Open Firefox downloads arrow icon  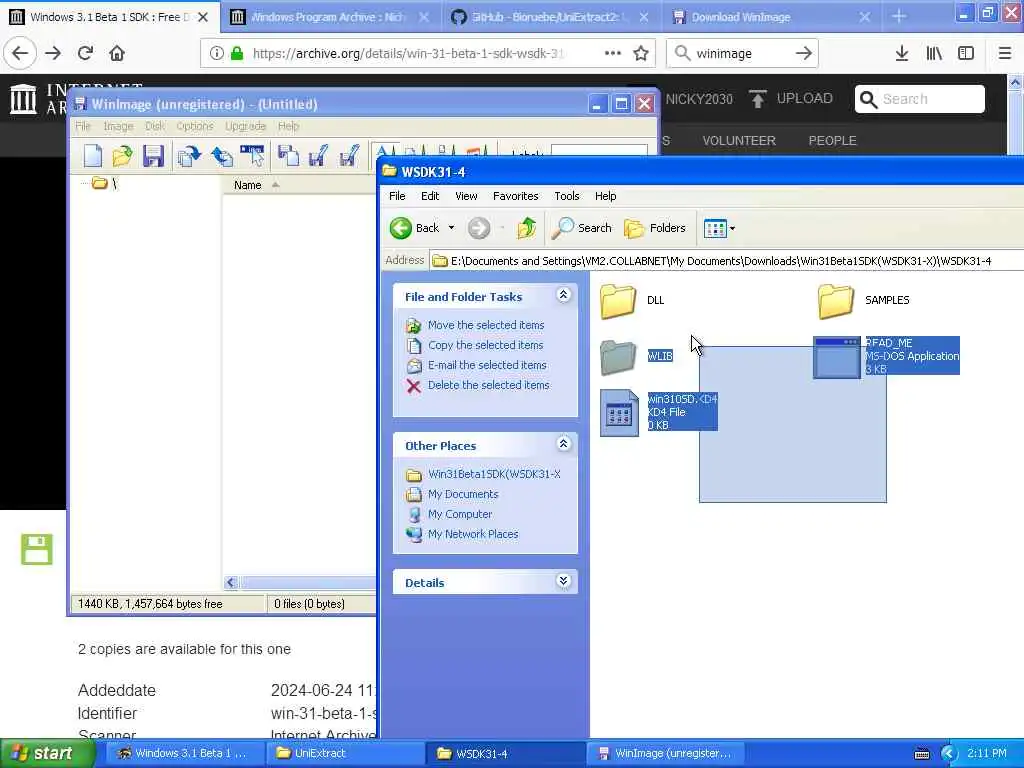(x=902, y=53)
